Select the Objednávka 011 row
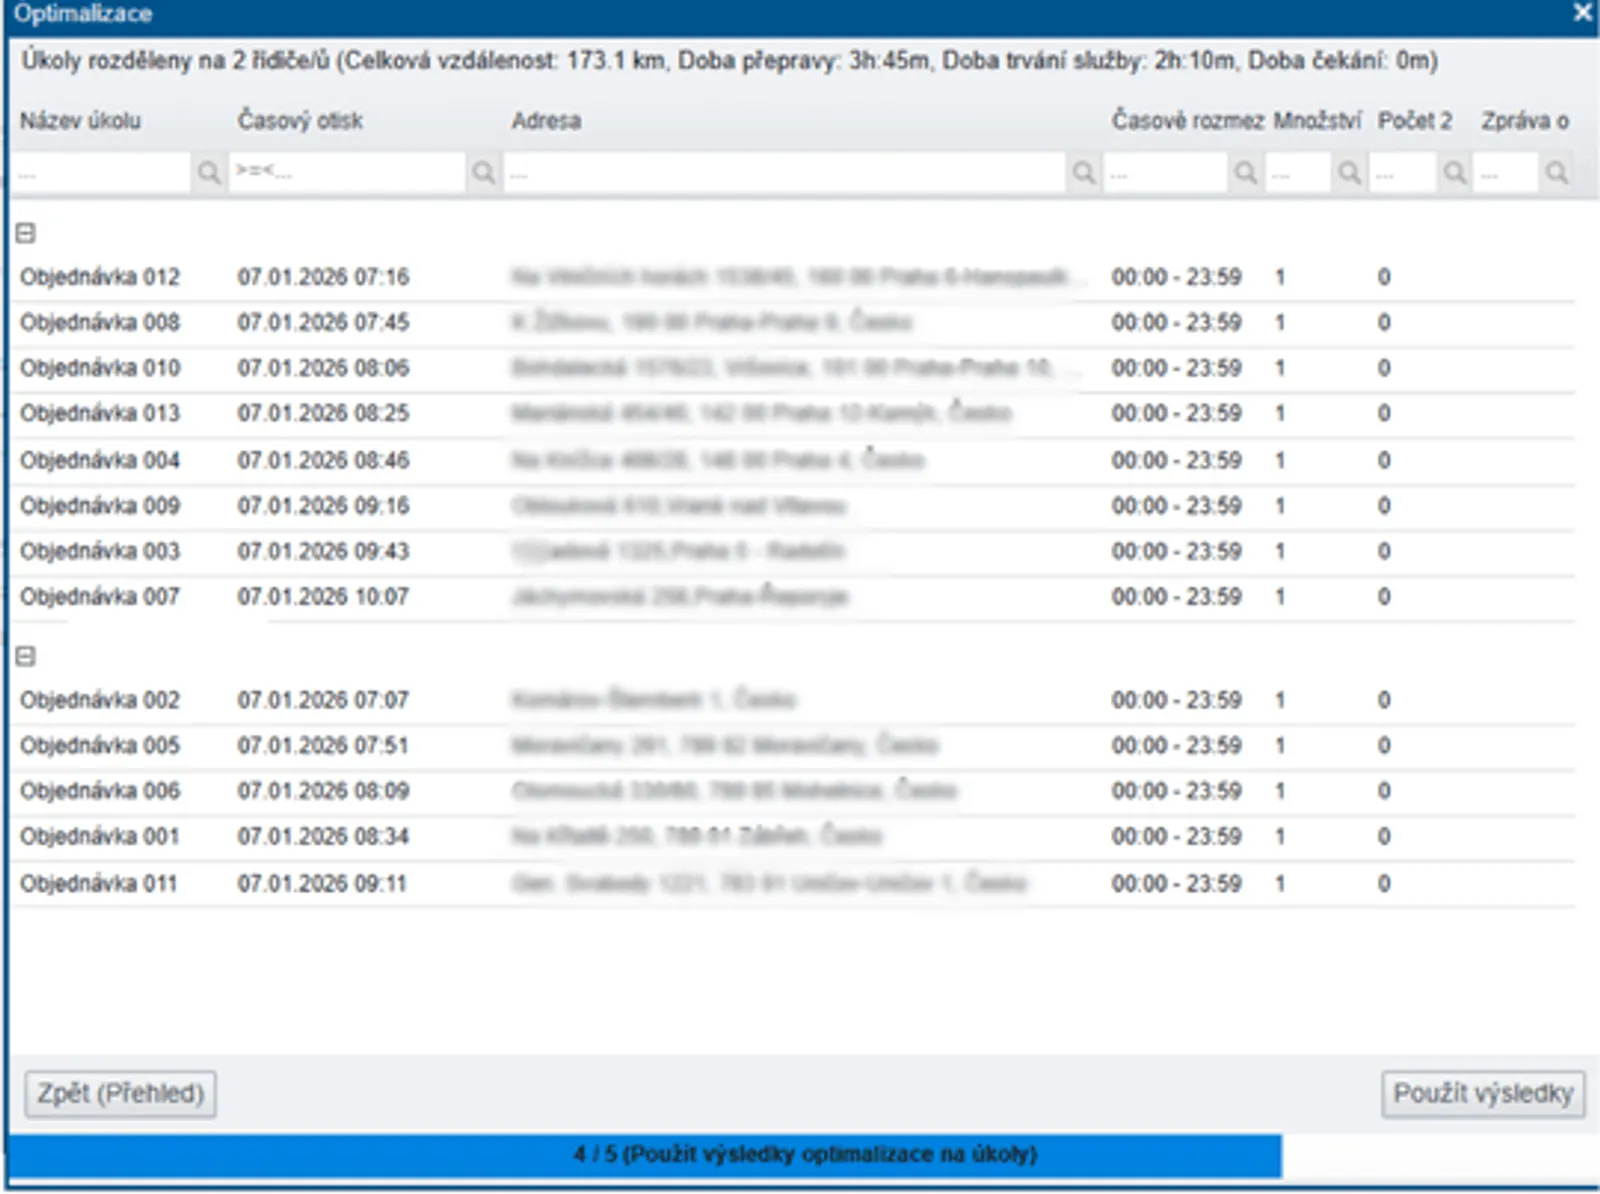1600x1194 pixels. coord(98,884)
